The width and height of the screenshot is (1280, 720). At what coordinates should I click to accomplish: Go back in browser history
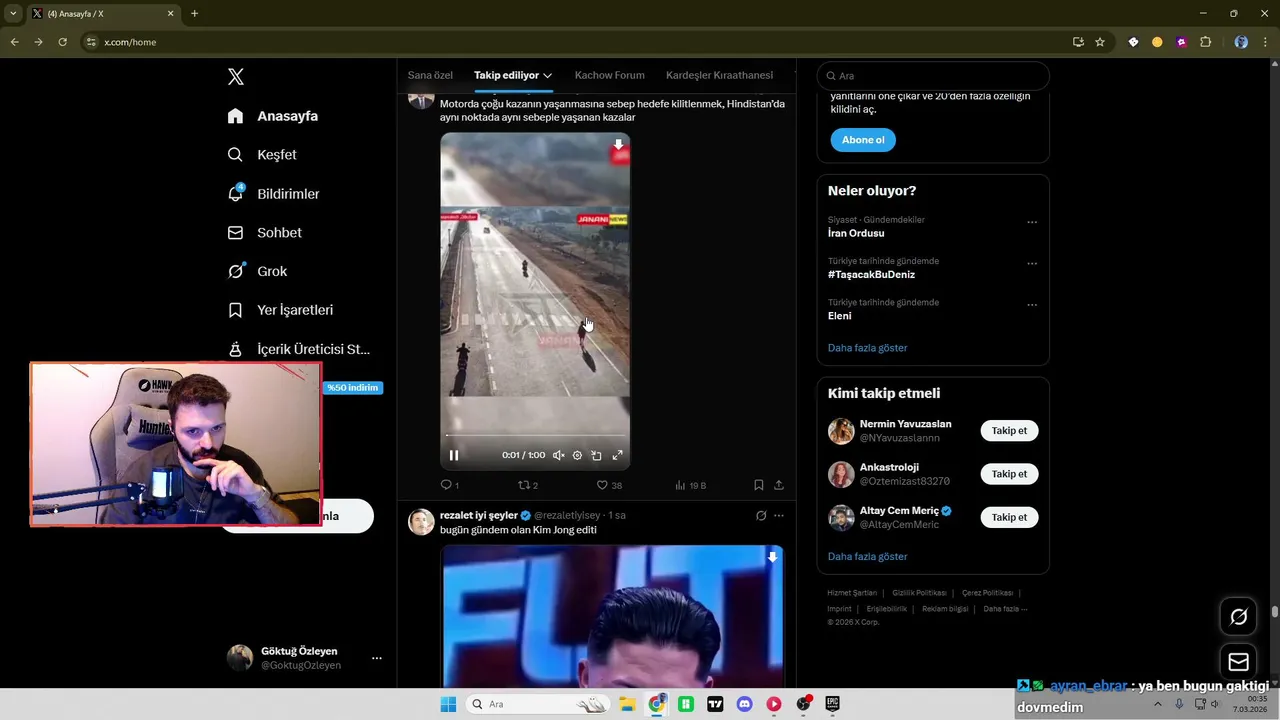click(14, 42)
